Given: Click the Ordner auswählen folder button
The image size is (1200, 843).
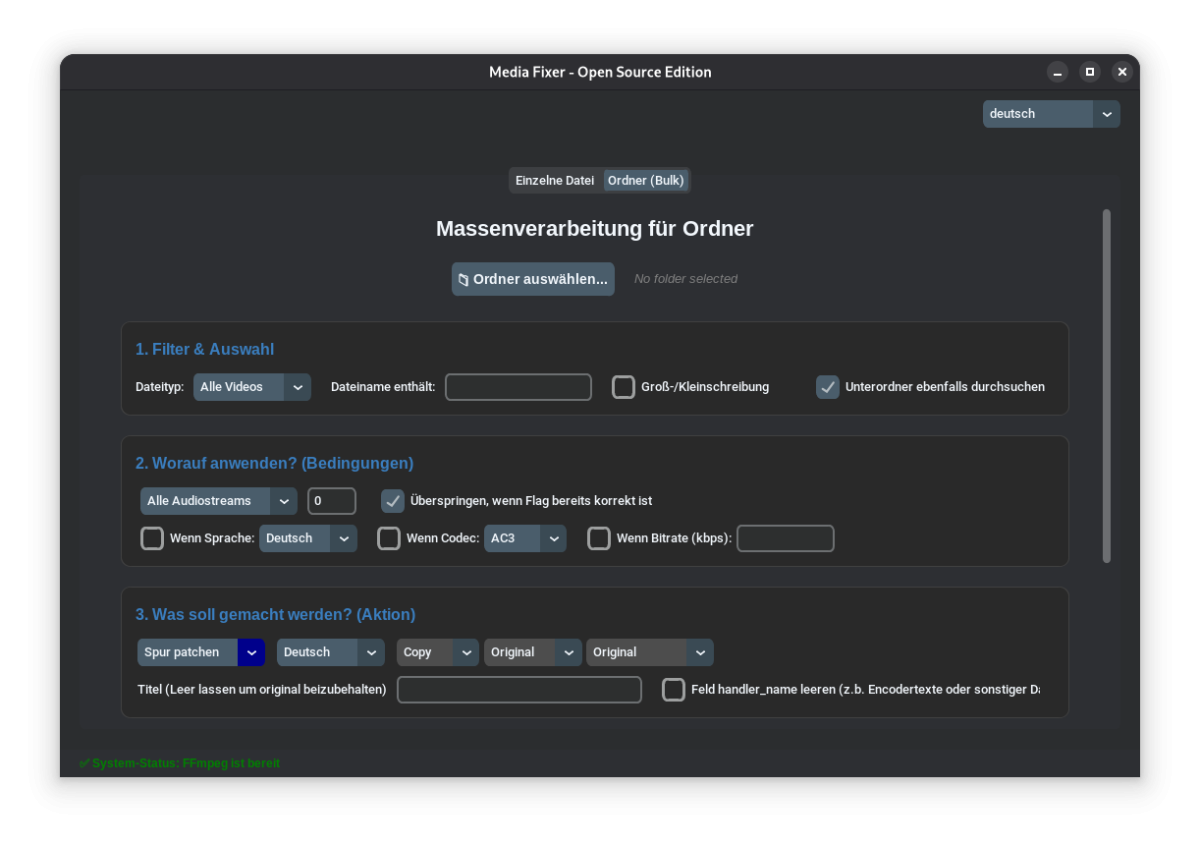Looking at the screenshot, I should coord(533,279).
